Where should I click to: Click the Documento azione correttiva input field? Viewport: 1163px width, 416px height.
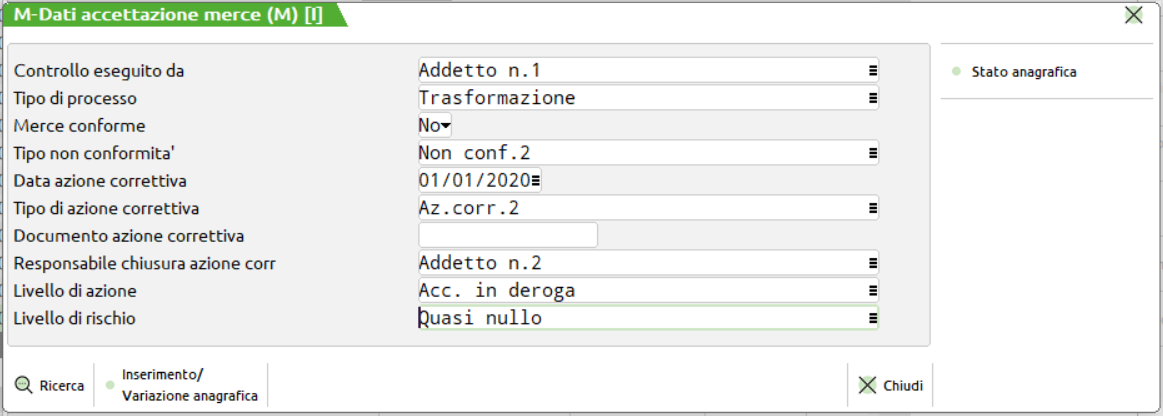click(x=507, y=236)
